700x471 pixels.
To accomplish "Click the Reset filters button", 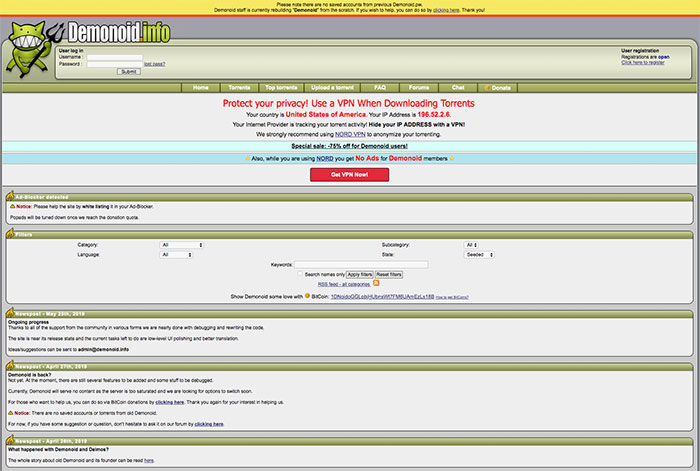I will coord(389,275).
